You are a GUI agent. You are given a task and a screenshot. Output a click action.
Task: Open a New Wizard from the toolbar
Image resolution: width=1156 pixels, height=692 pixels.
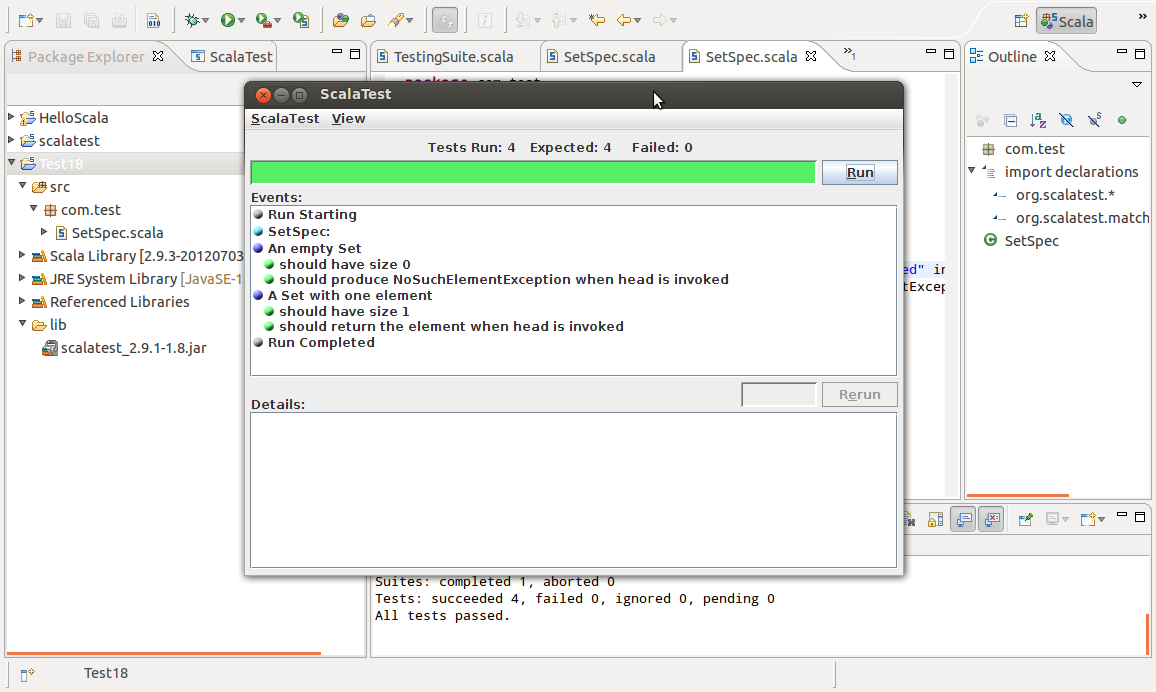click(25, 19)
